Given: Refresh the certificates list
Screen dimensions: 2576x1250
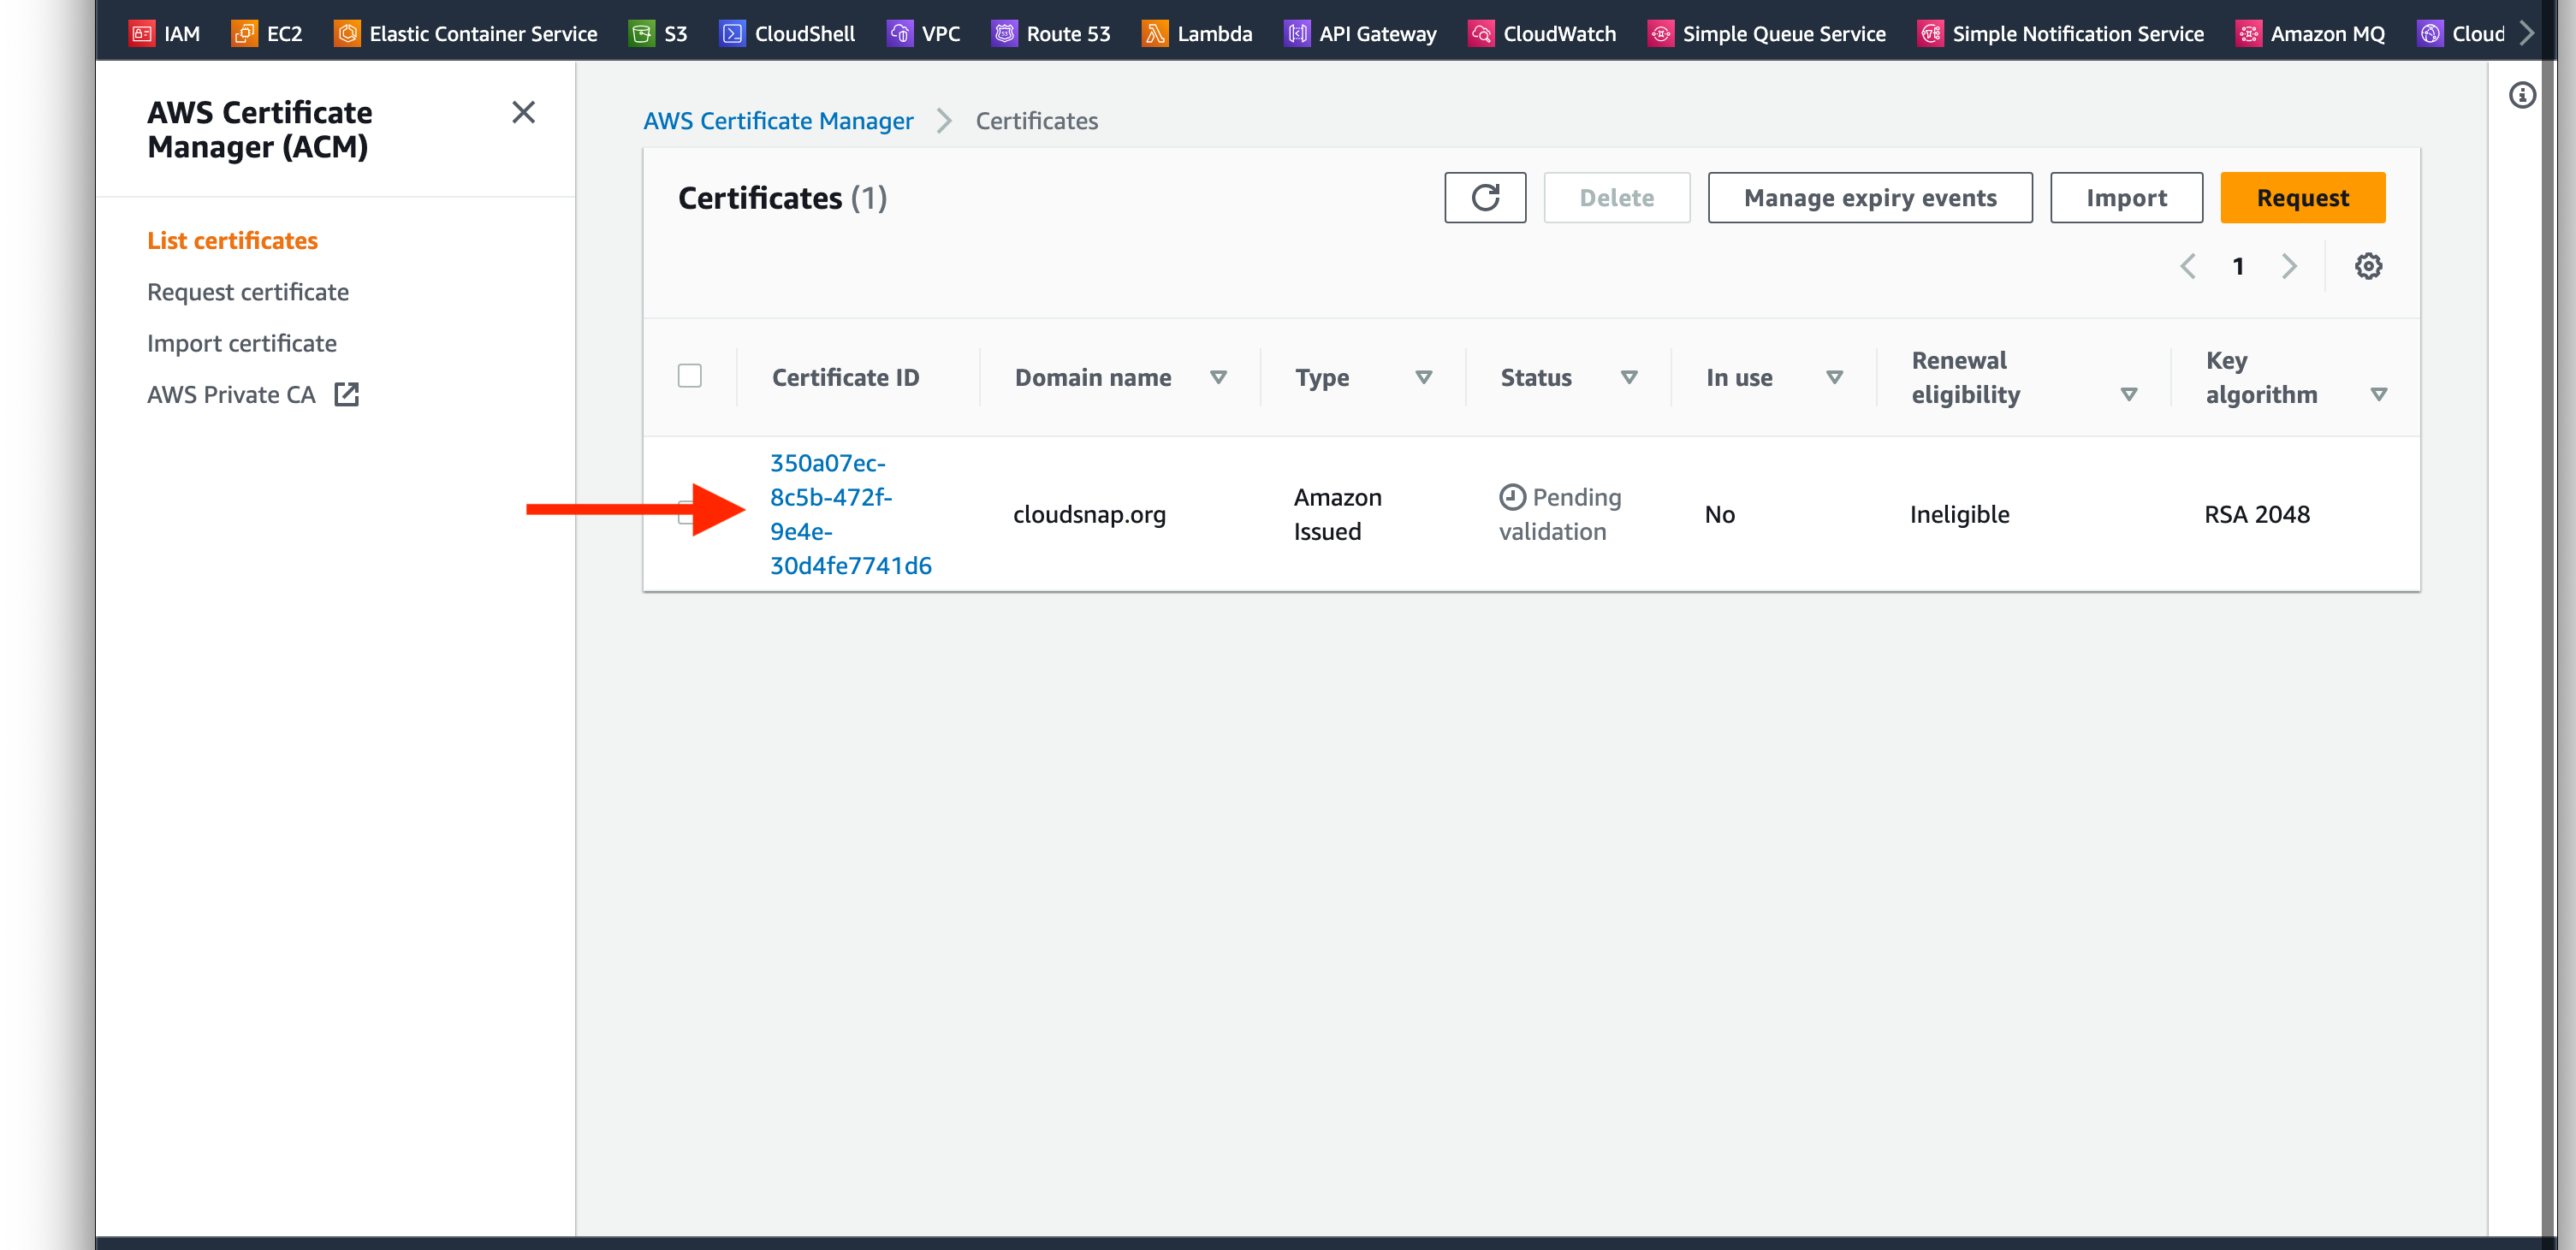Looking at the screenshot, I should pyautogui.click(x=1485, y=197).
